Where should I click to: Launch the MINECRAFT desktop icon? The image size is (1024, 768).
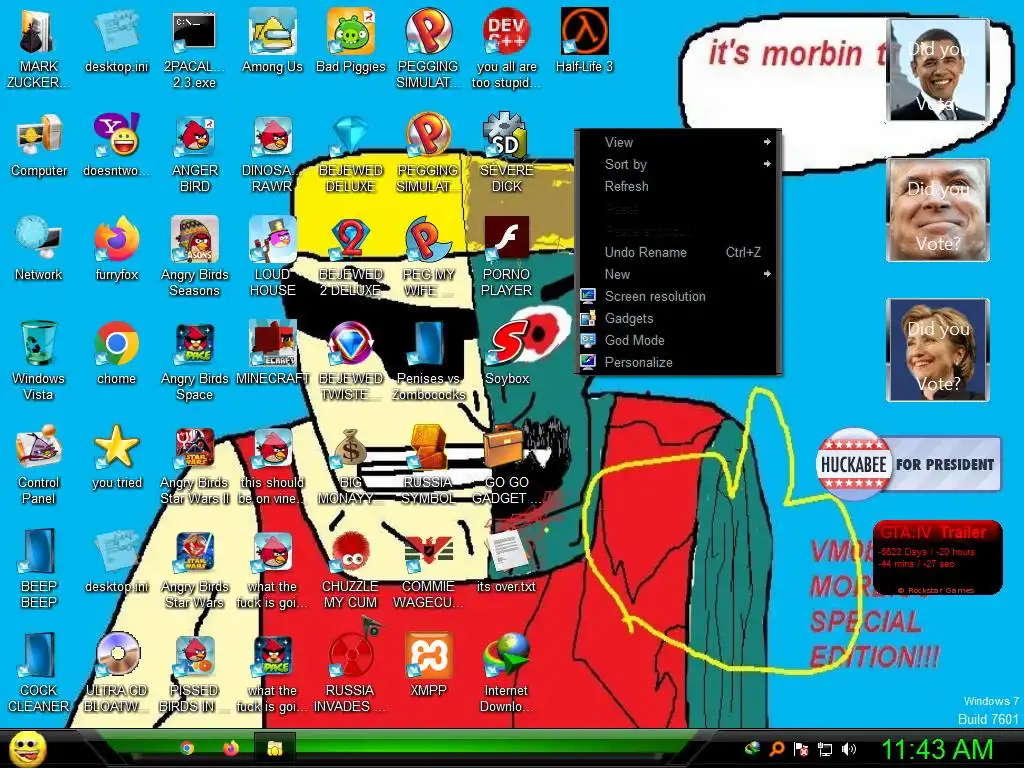(x=272, y=353)
